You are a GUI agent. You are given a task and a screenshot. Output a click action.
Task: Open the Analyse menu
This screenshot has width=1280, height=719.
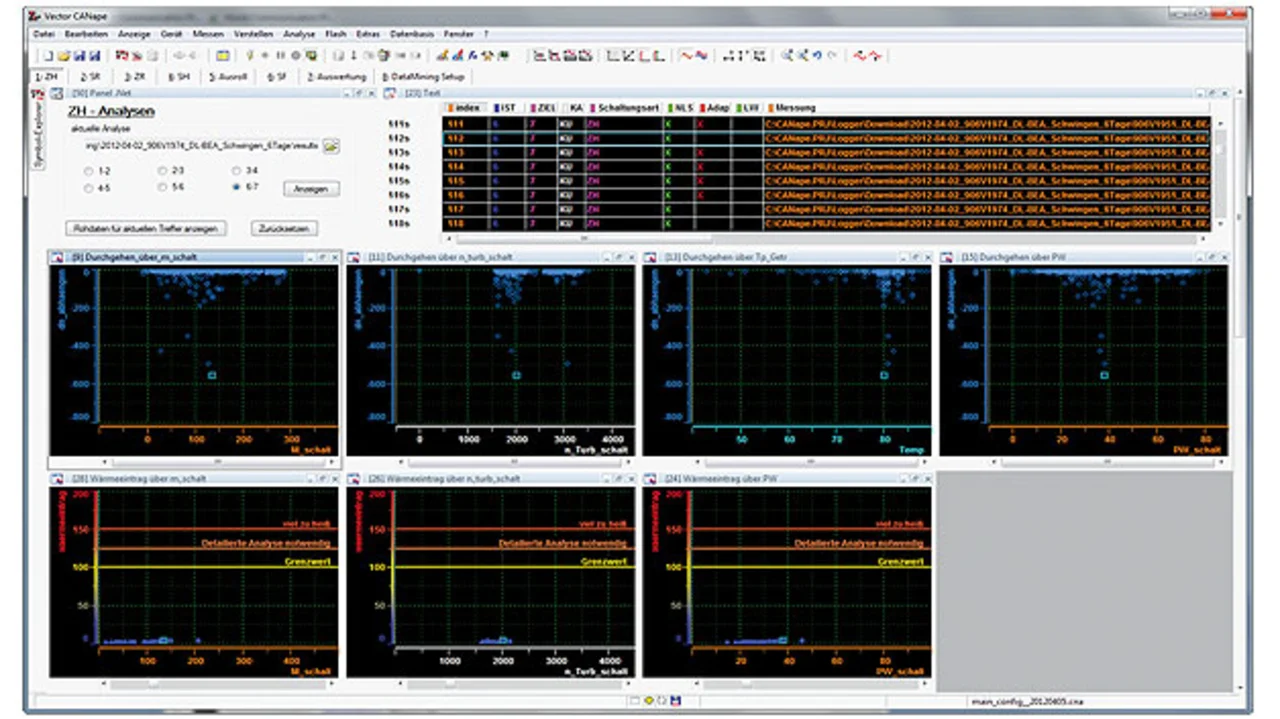pos(298,33)
